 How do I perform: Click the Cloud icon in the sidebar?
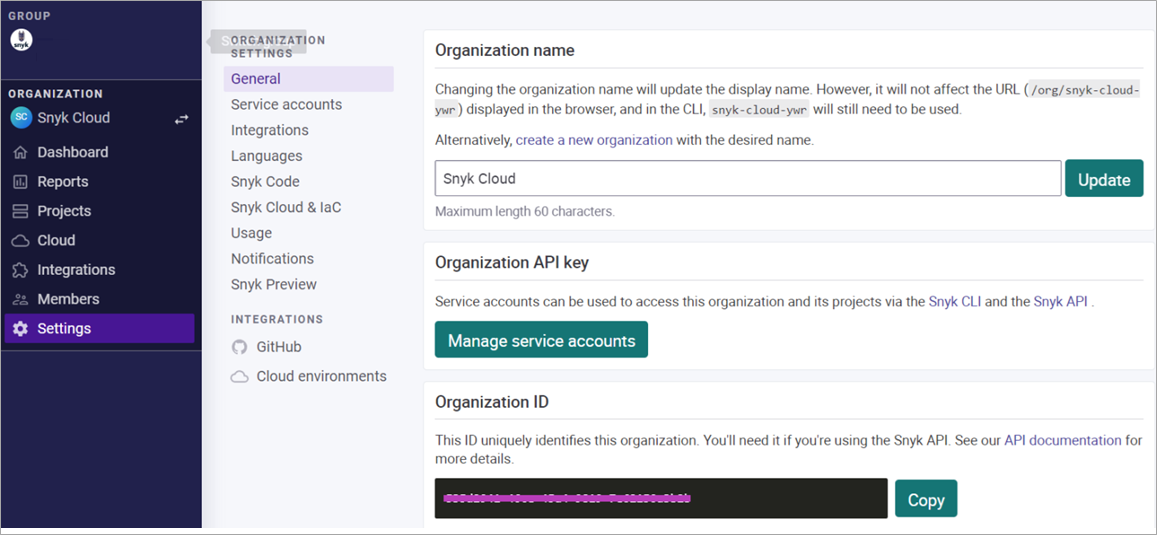click(x=20, y=241)
